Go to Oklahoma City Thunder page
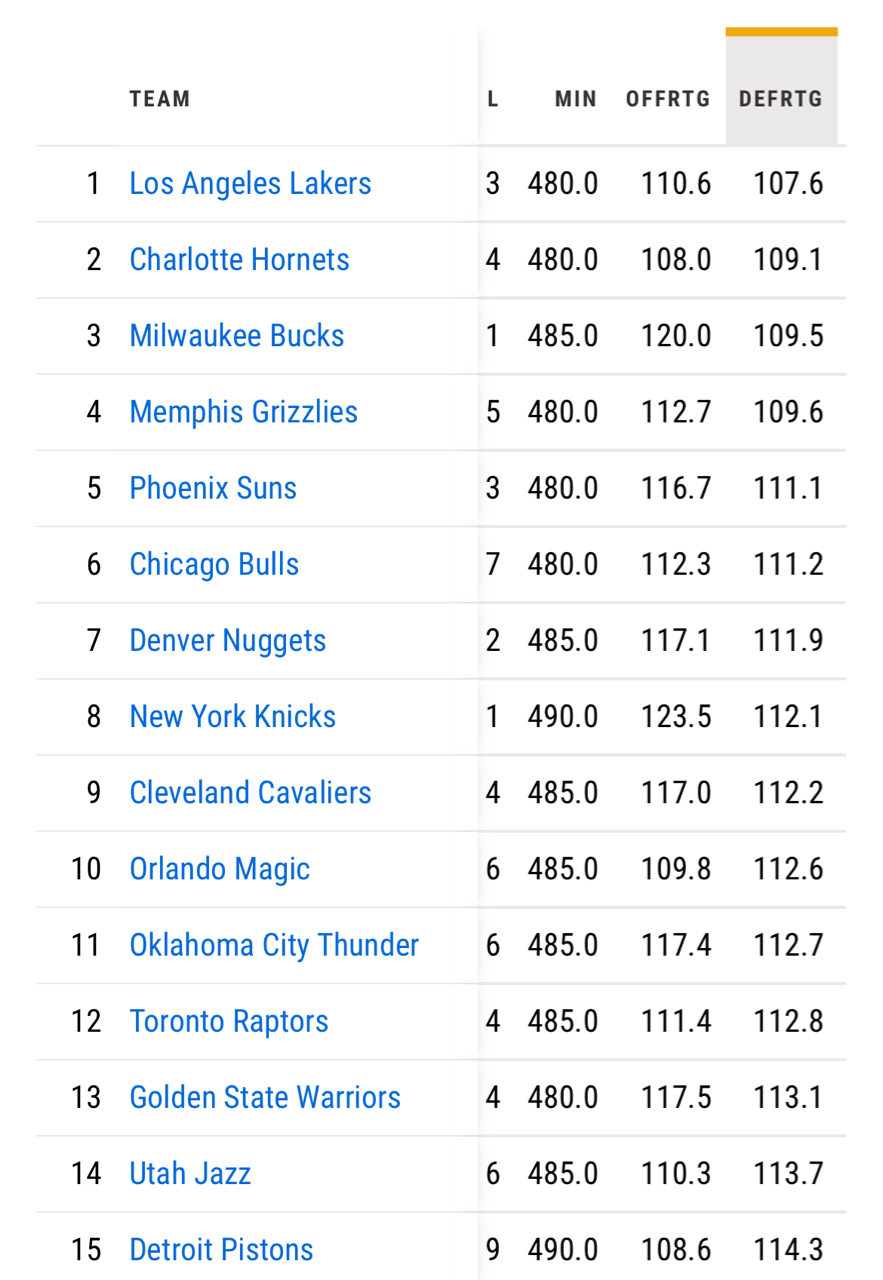This screenshot has width=883, height=1280. click(x=274, y=945)
